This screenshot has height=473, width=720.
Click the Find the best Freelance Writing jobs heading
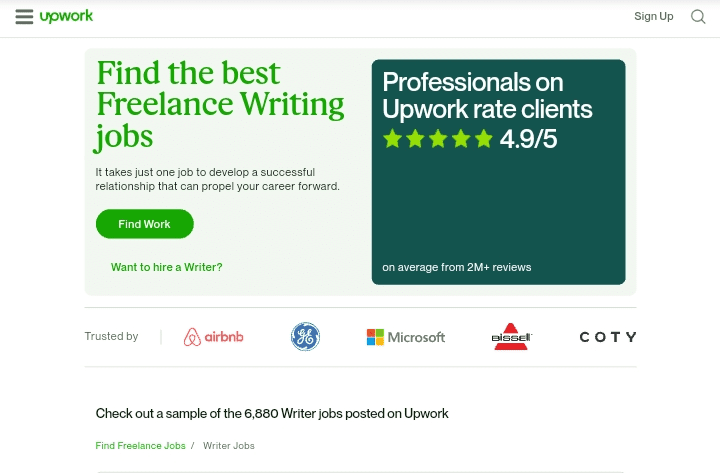pos(220,106)
